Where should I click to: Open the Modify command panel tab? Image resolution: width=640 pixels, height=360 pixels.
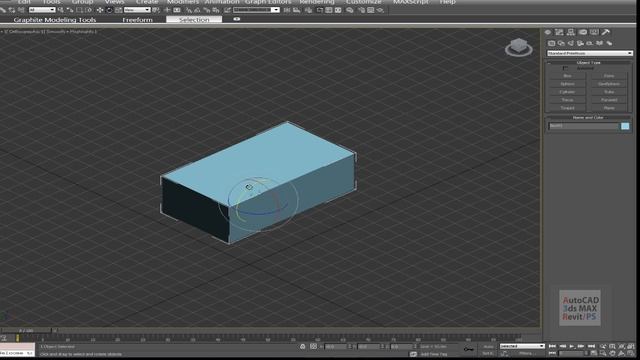559,32
